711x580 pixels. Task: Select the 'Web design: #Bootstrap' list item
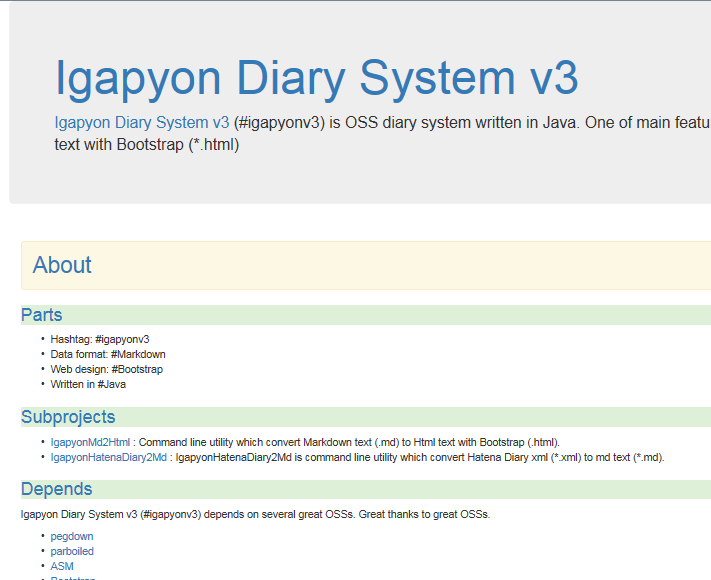[x=107, y=369]
